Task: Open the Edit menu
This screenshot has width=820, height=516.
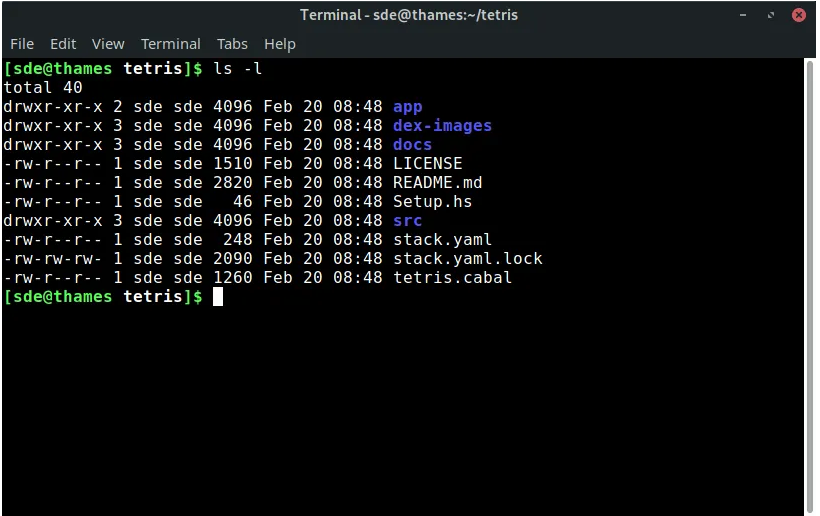Action: click(63, 44)
